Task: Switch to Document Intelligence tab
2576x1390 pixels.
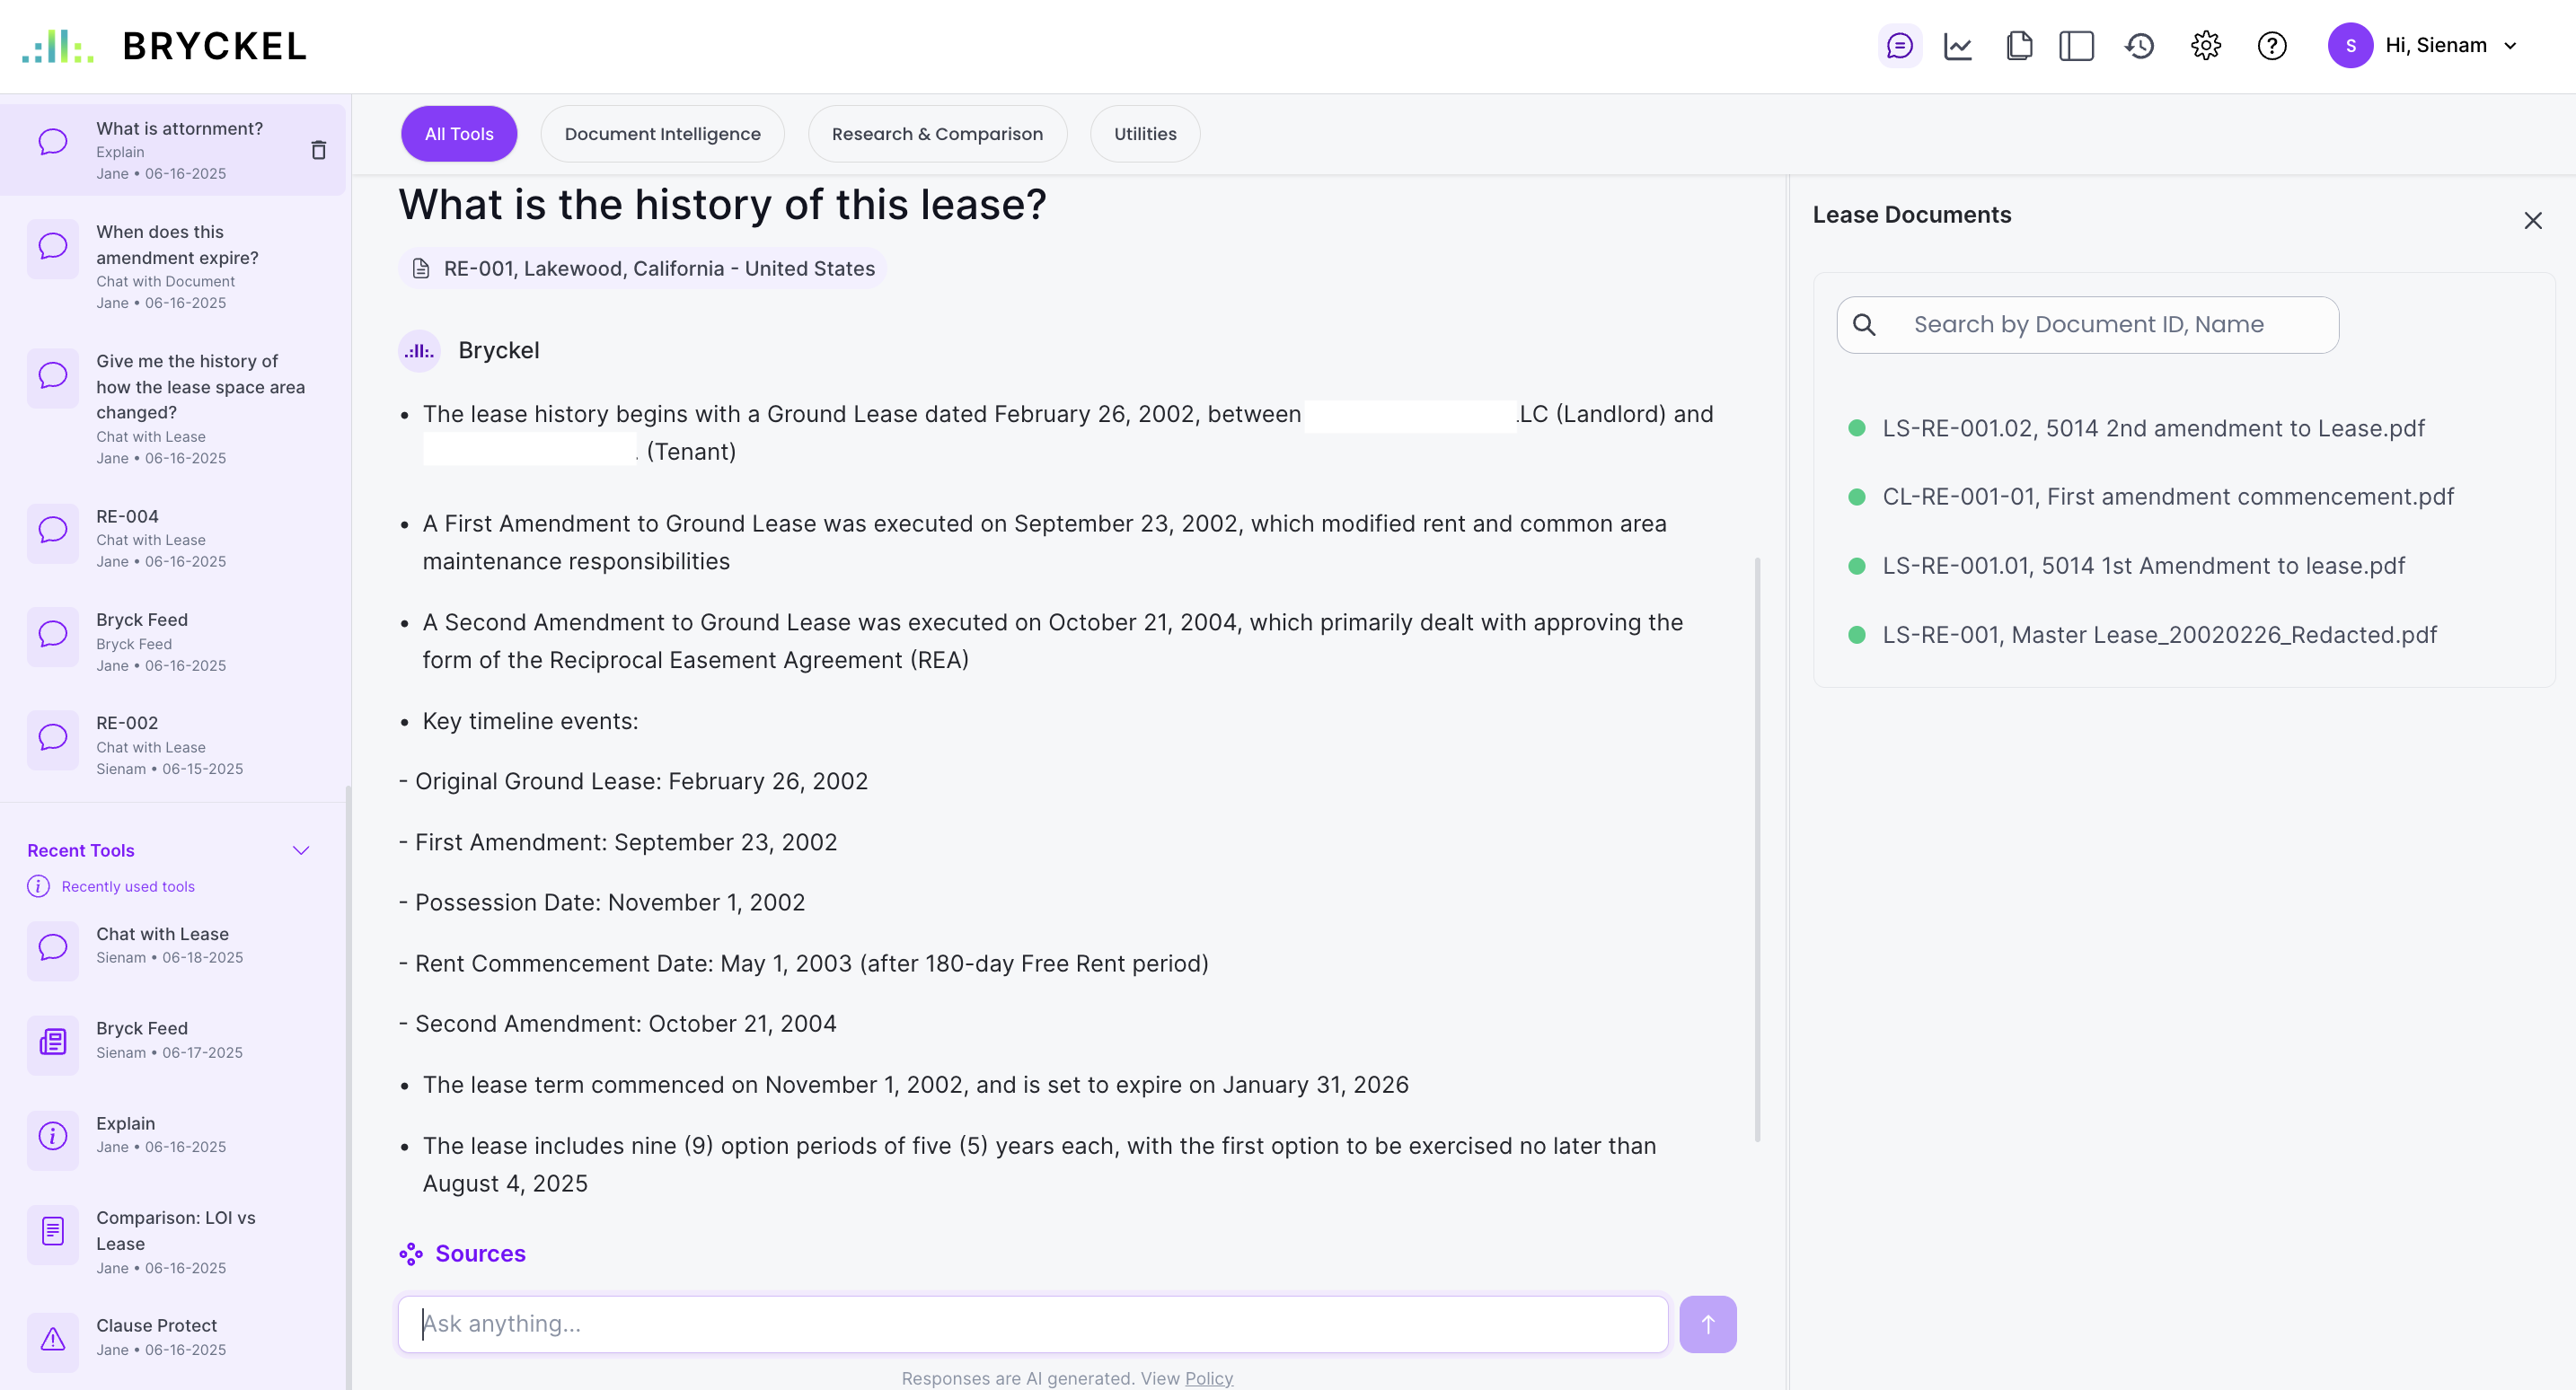Action: tap(662, 133)
